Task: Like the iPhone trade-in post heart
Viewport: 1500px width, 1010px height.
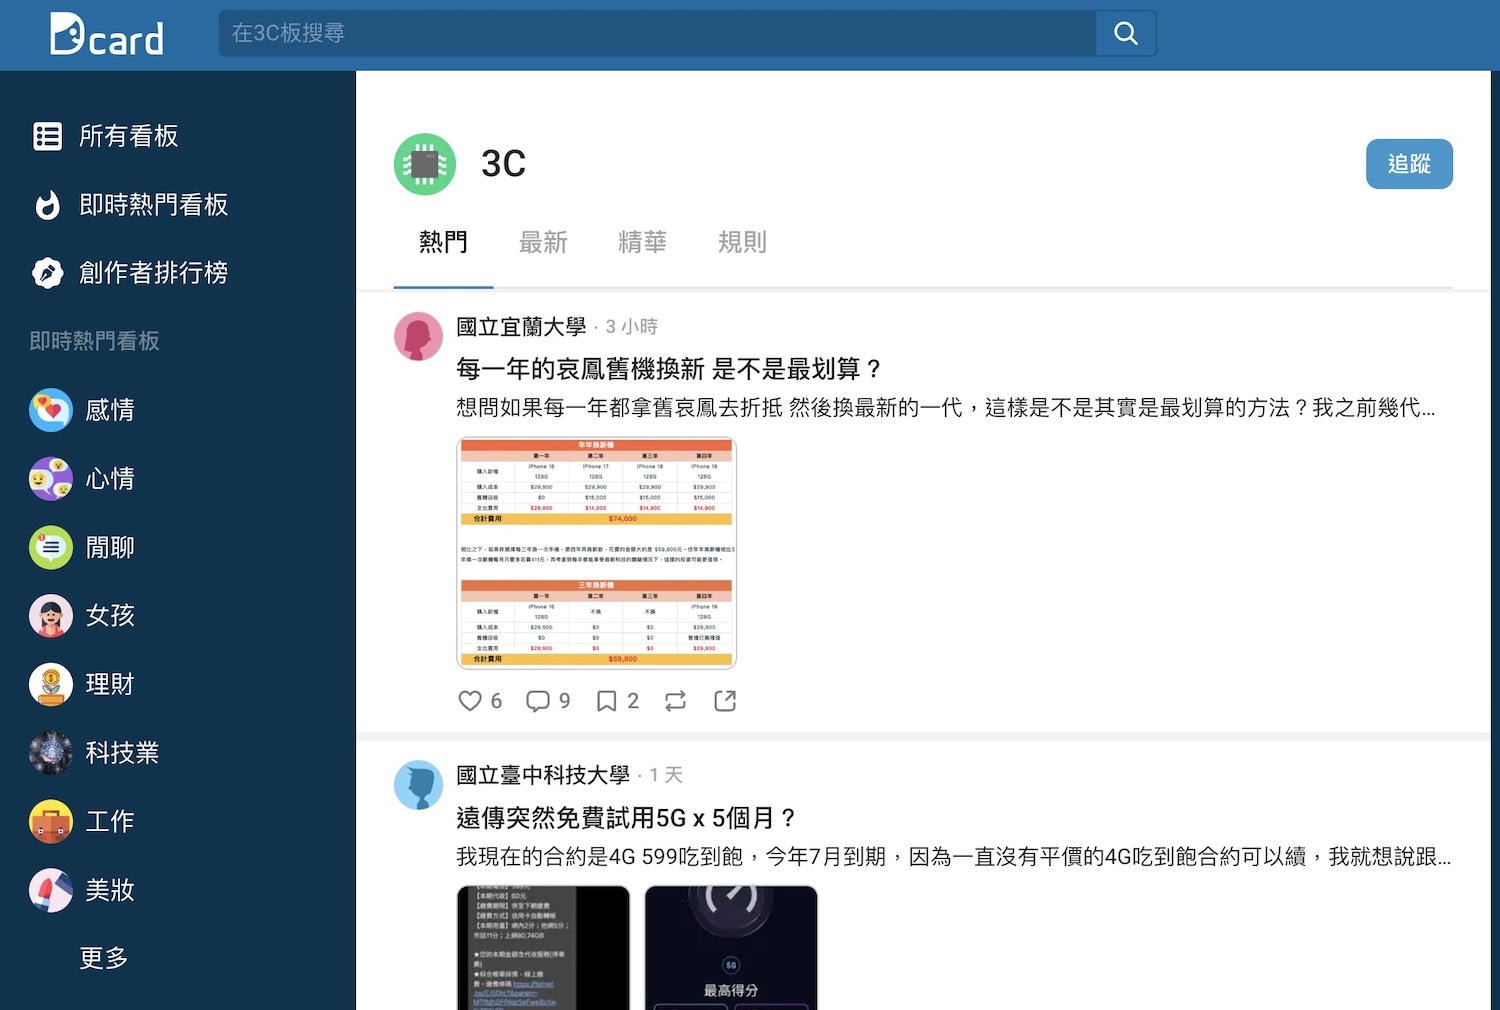Action: pyautogui.click(x=470, y=701)
